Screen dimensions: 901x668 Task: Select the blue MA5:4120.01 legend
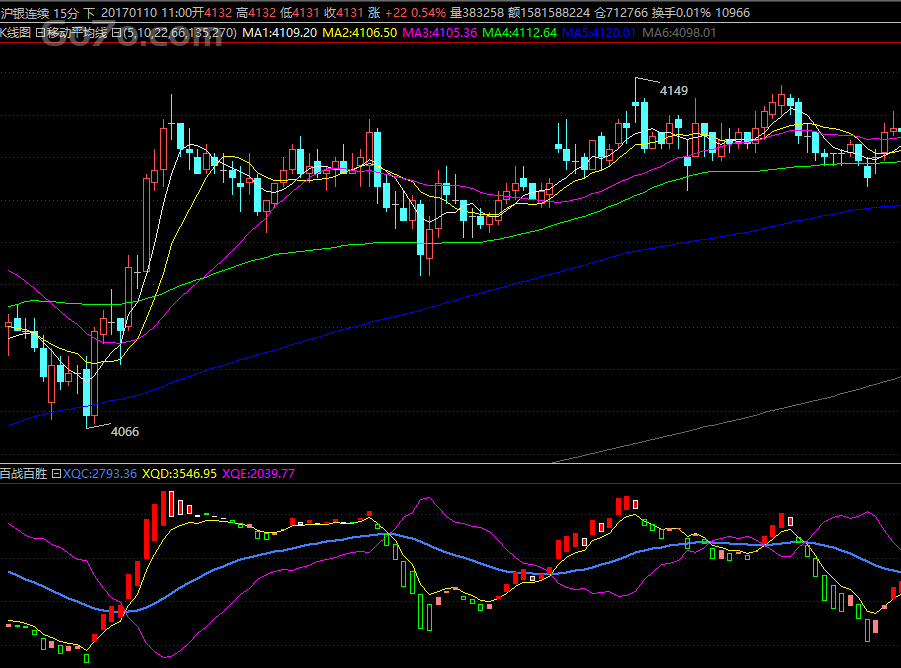tap(599, 33)
